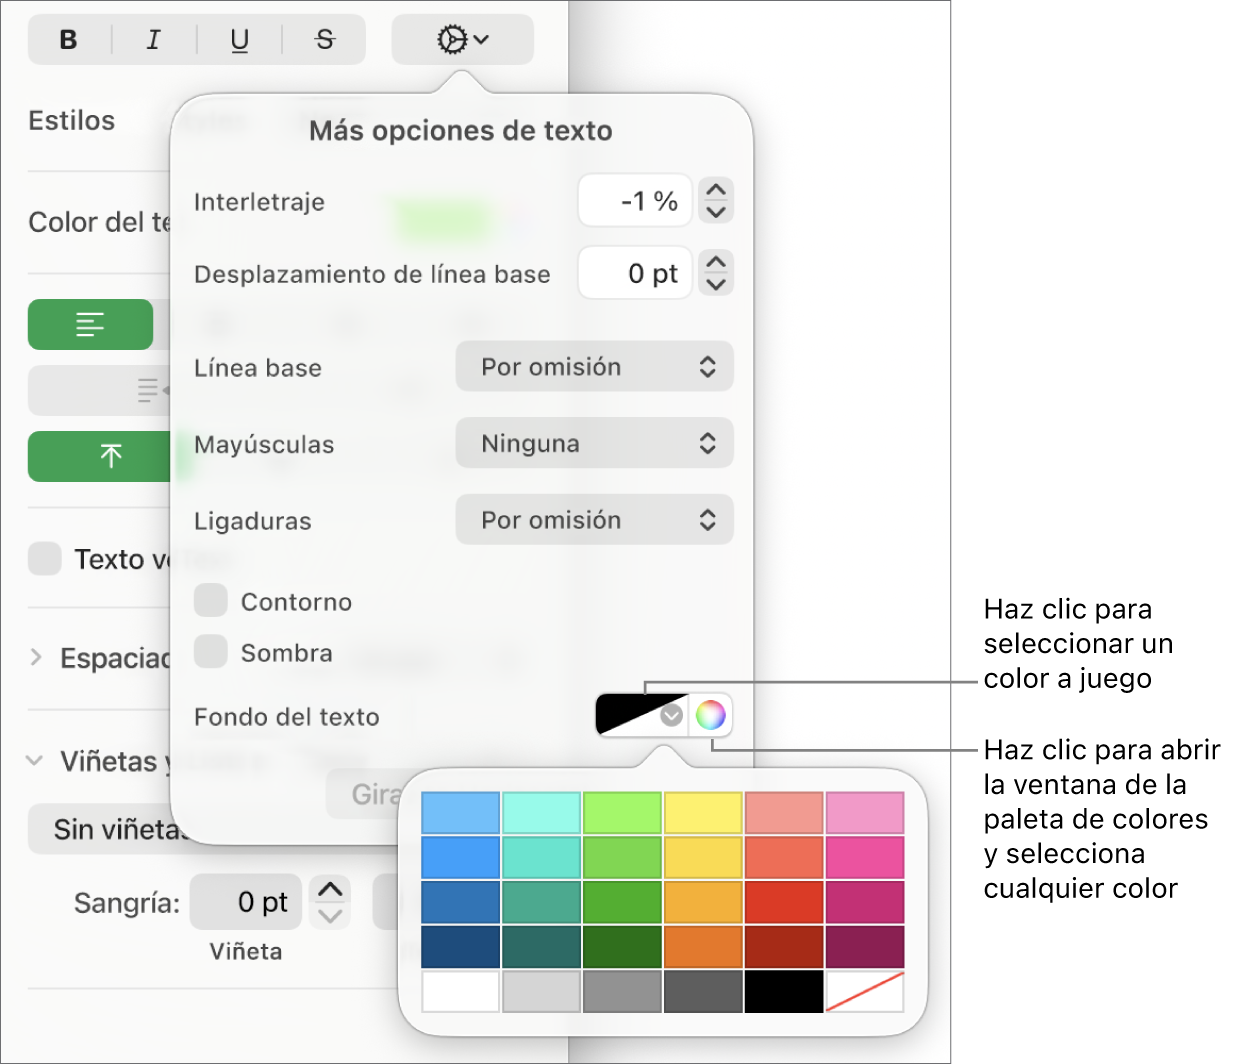Image resolution: width=1234 pixels, height=1064 pixels.
Task: Toggle strikethrough formatting
Action: [x=325, y=40]
